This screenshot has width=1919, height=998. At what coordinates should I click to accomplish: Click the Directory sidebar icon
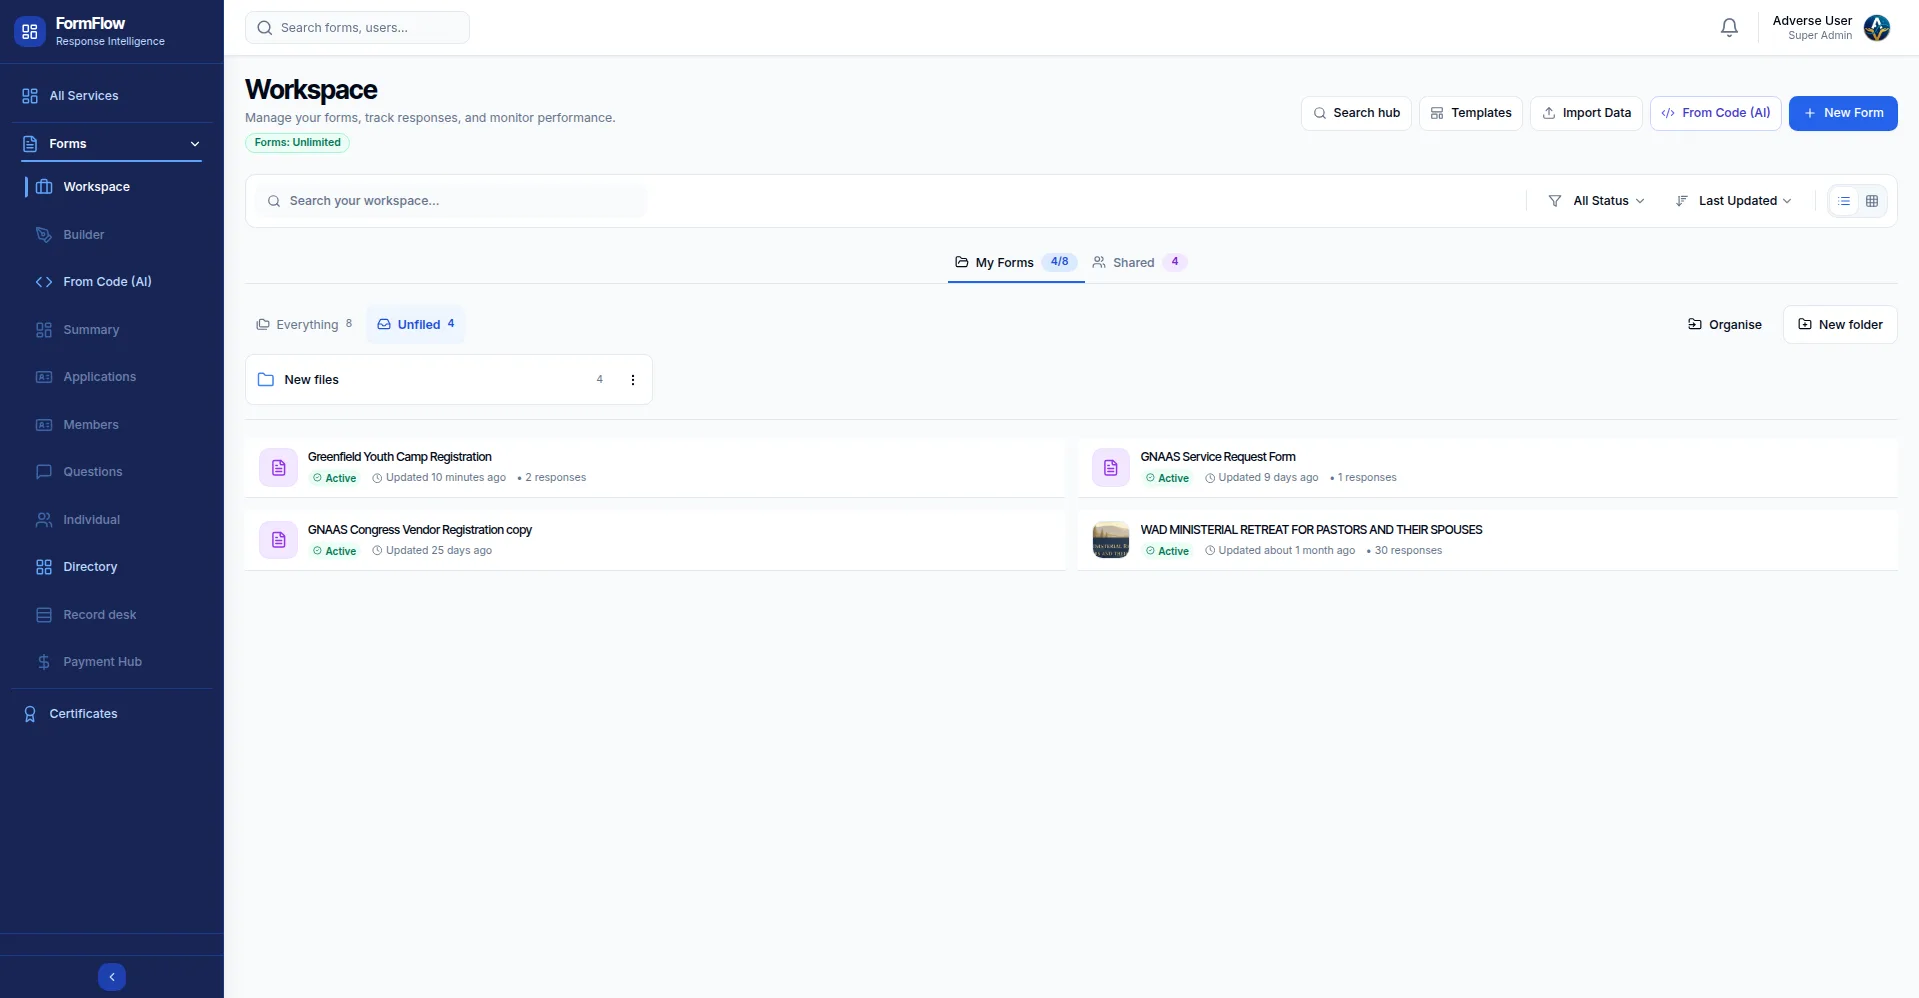pyautogui.click(x=44, y=567)
